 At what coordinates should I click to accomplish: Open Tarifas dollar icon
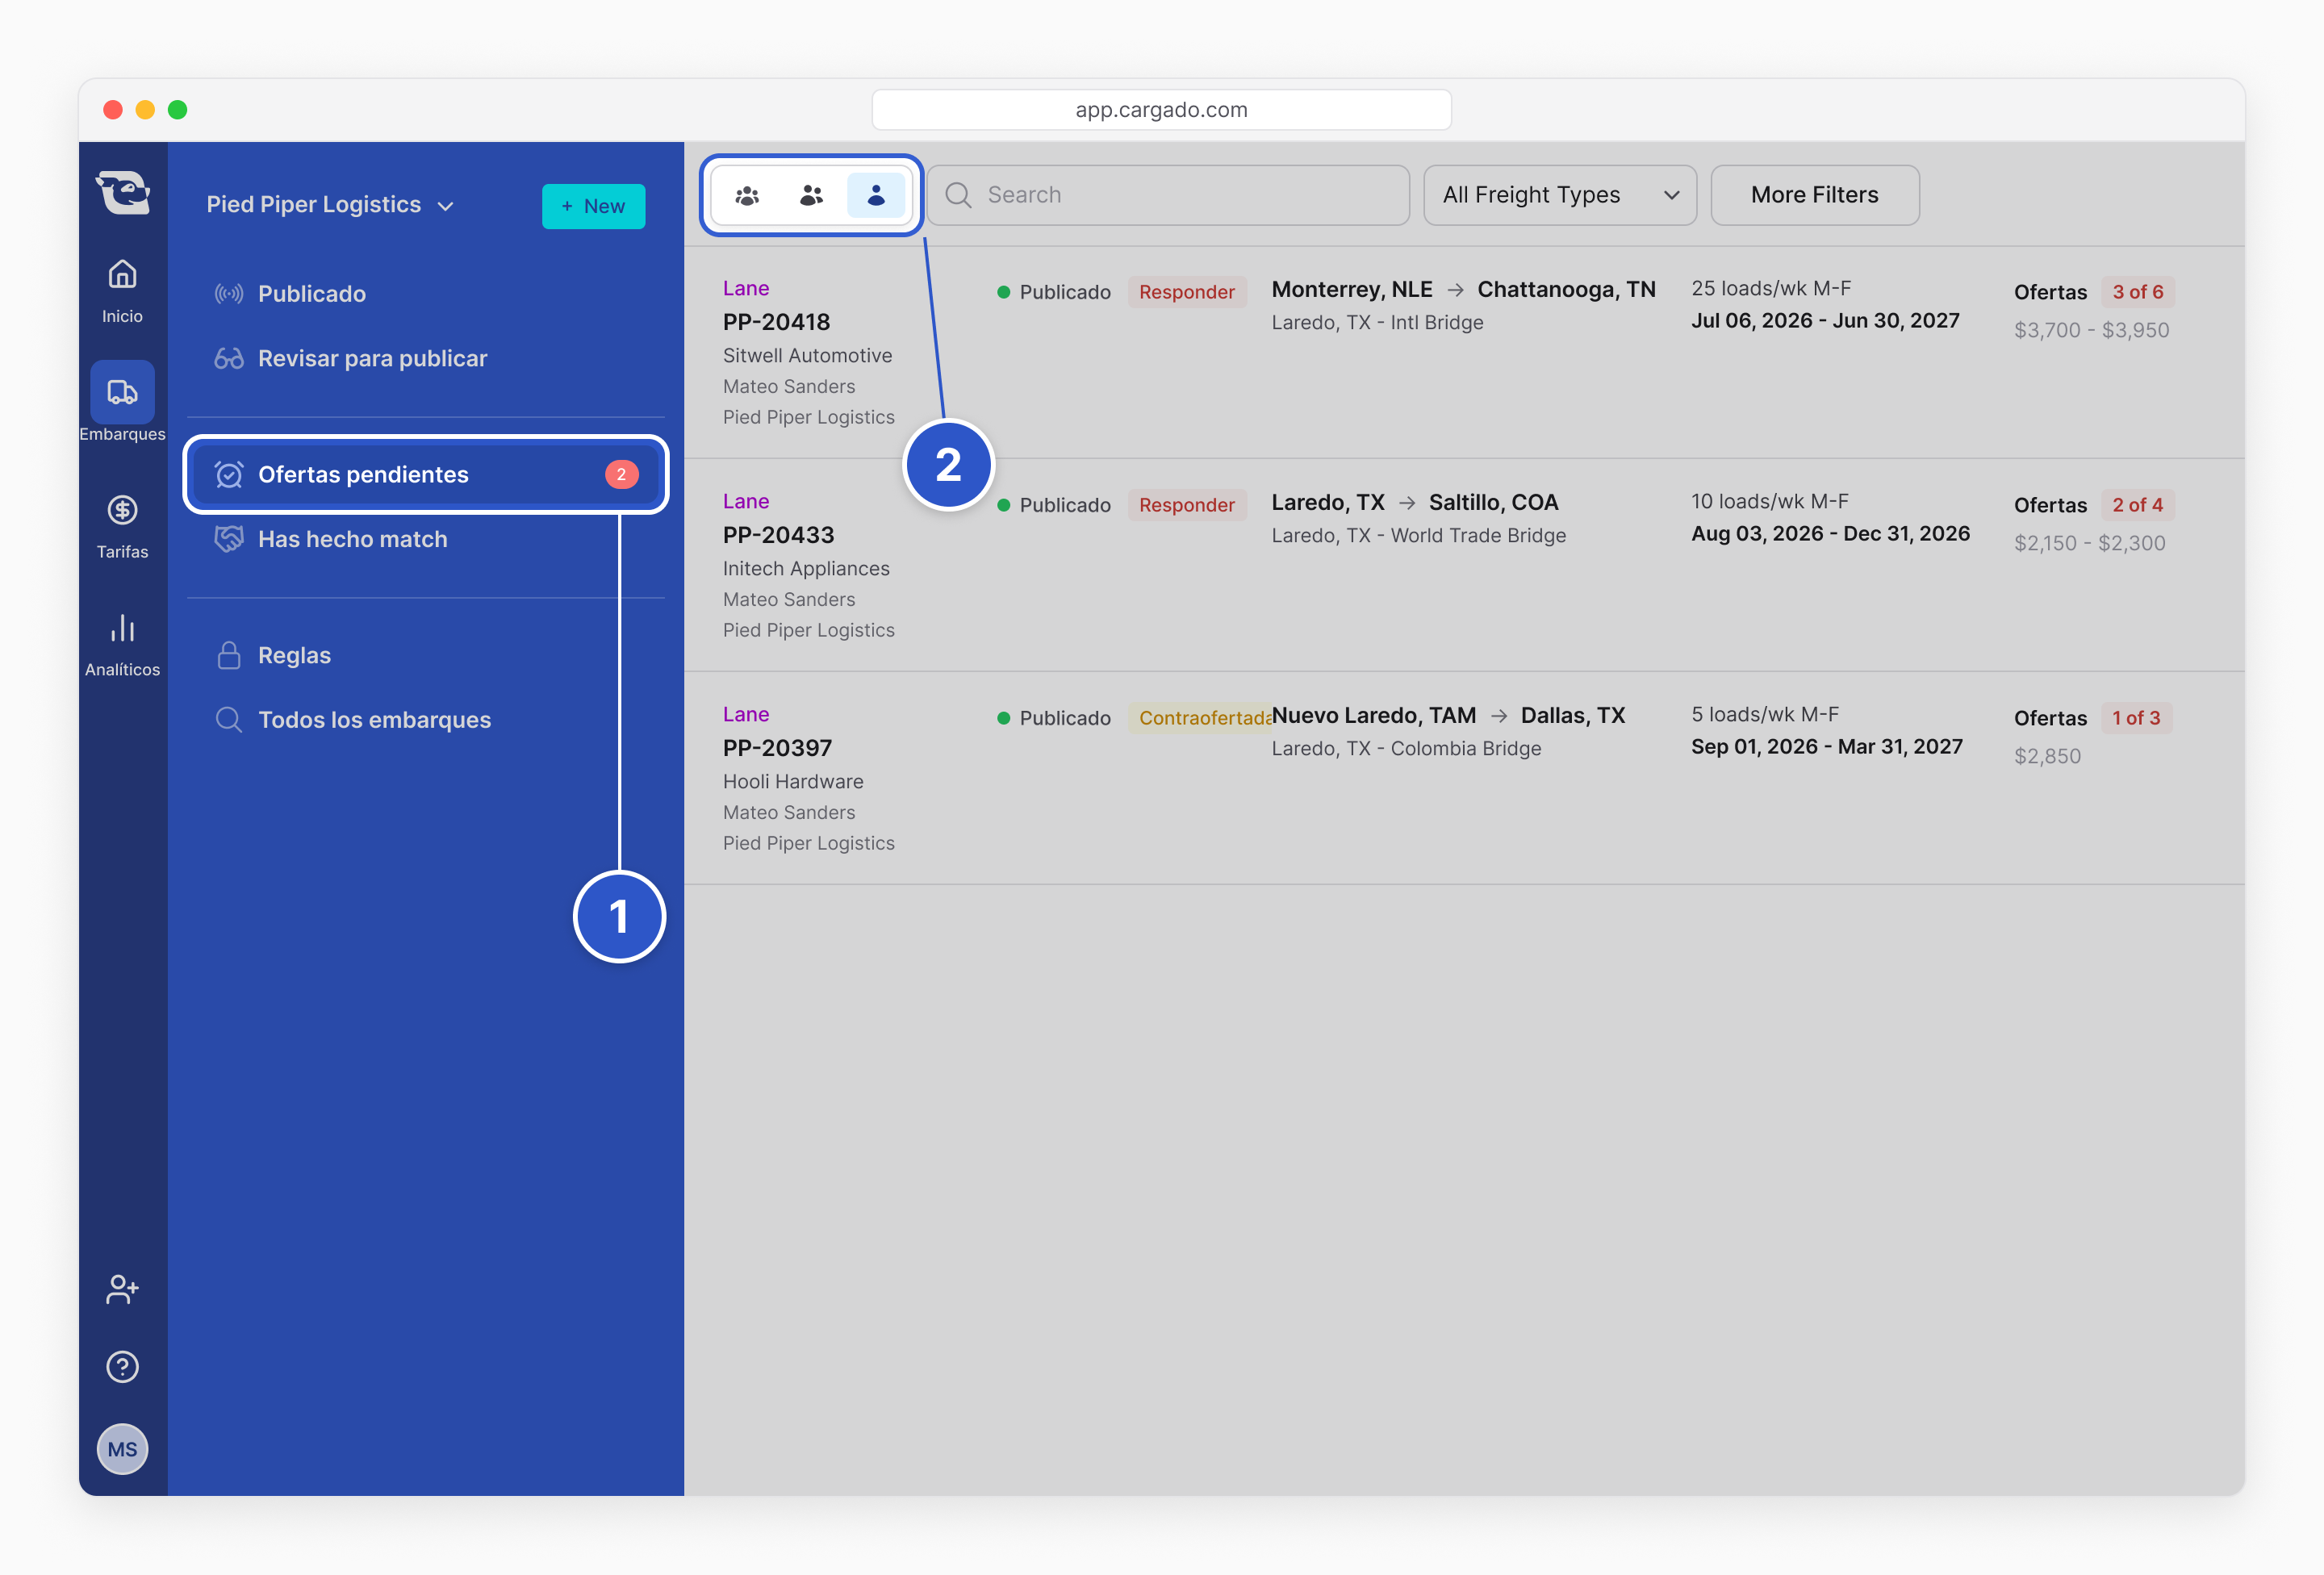point(122,510)
